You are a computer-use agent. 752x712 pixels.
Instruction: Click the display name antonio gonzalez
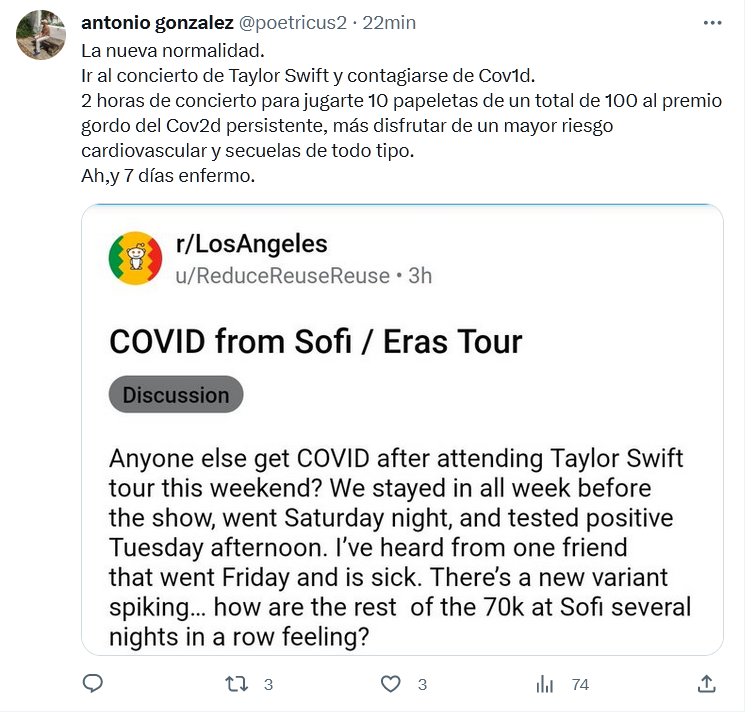[x=156, y=22]
